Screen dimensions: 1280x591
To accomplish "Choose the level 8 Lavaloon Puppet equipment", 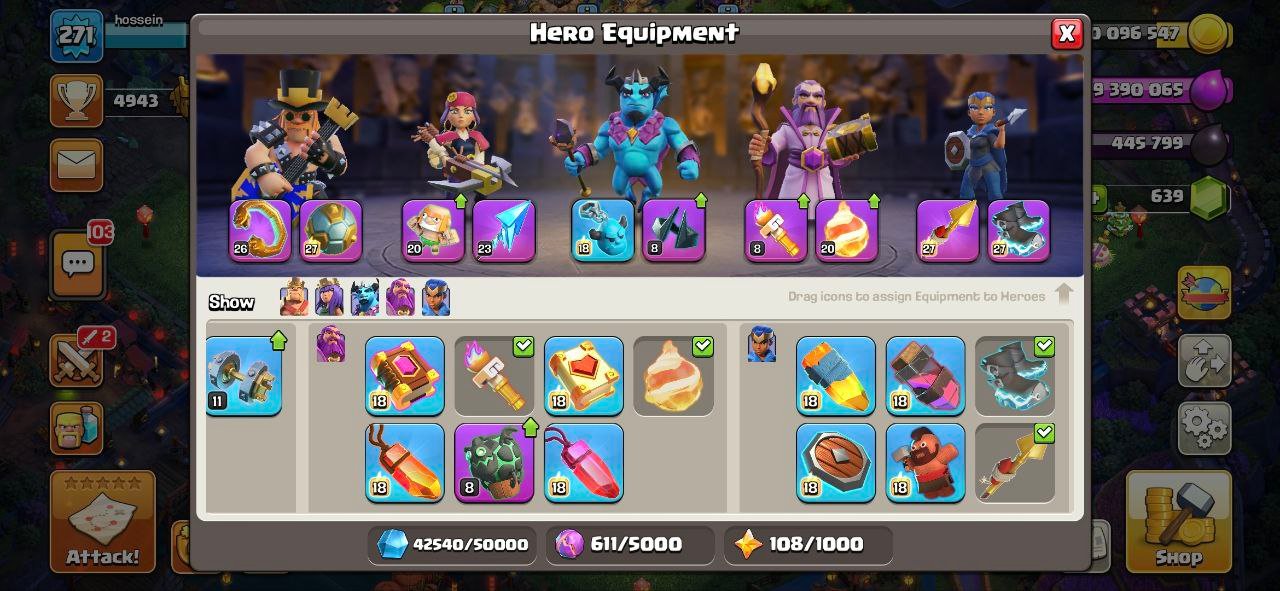I will coord(494,462).
